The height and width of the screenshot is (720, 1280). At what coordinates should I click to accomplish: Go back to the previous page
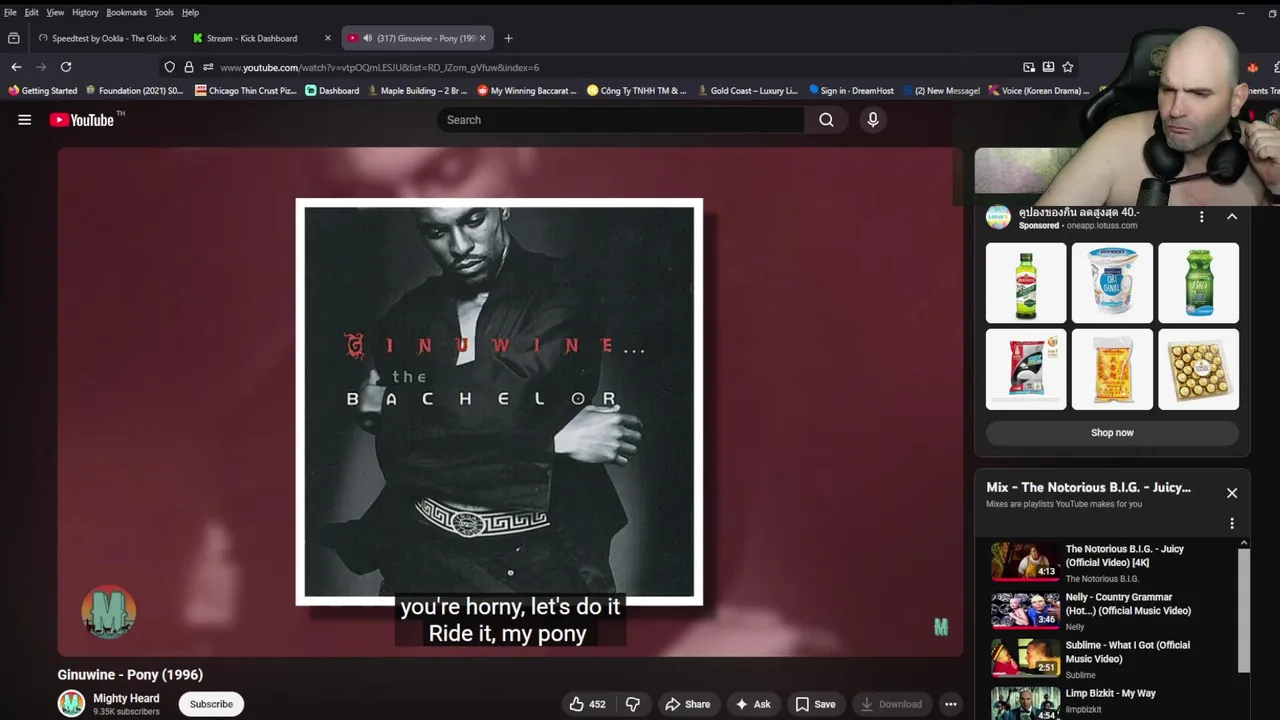pyautogui.click(x=16, y=67)
